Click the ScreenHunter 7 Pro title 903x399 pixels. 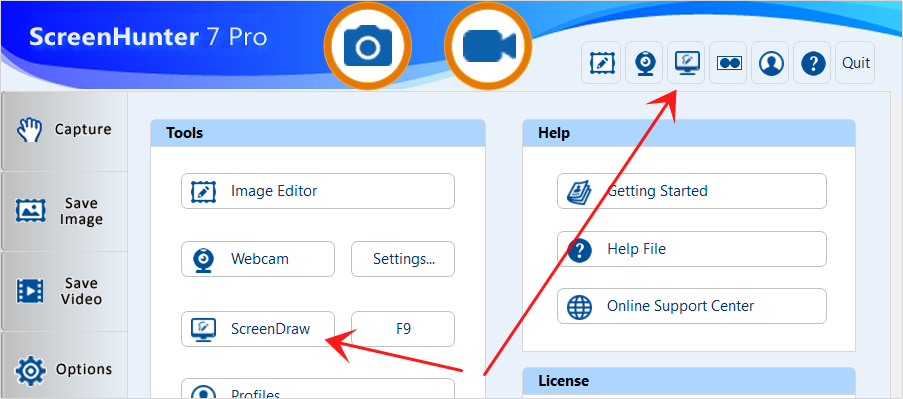149,37
